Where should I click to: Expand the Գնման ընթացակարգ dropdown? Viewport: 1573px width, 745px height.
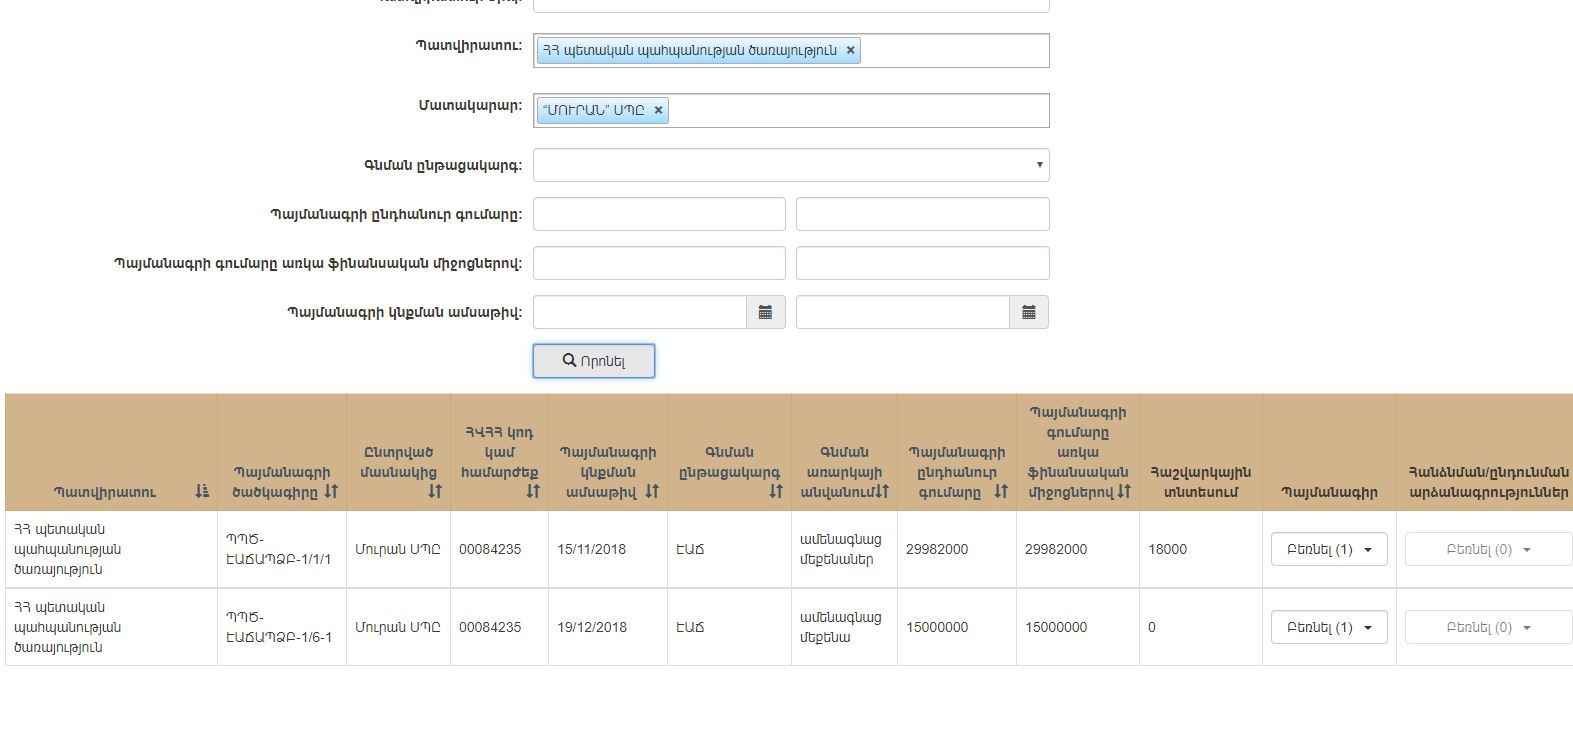pos(790,165)
